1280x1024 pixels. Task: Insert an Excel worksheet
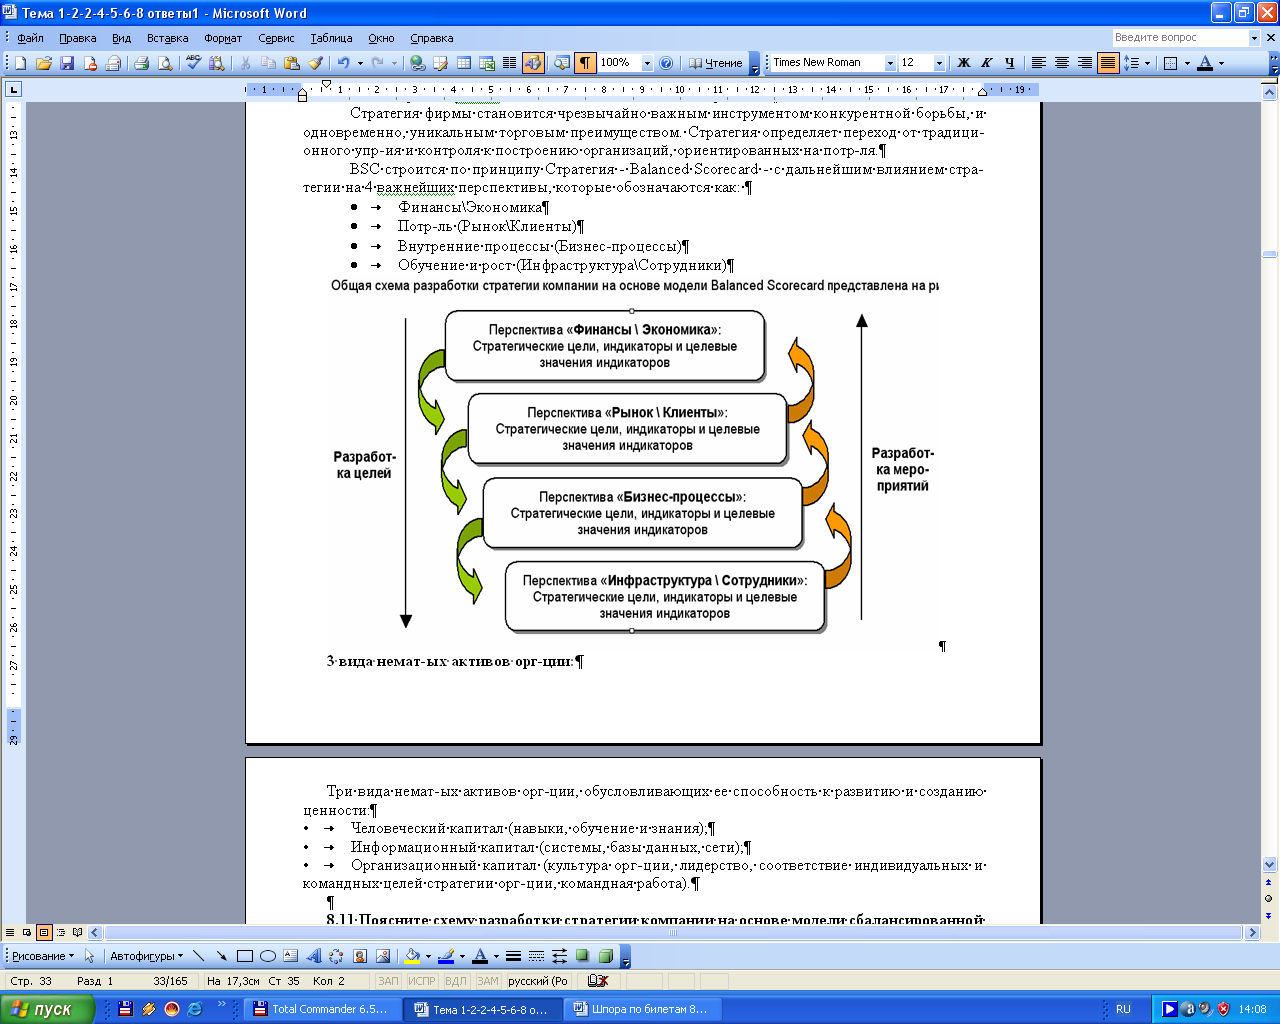(x=487, y=63)
